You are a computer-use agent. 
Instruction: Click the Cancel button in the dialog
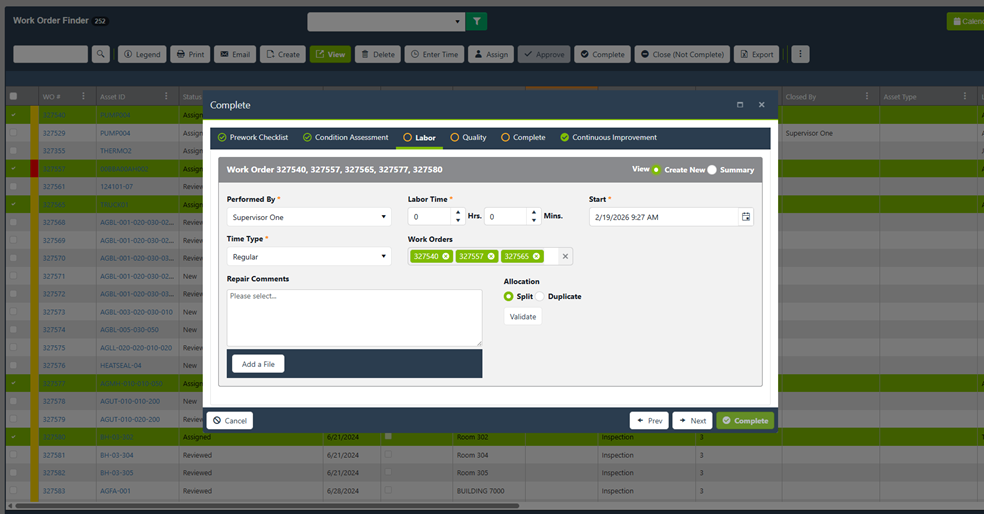point(230,420)
